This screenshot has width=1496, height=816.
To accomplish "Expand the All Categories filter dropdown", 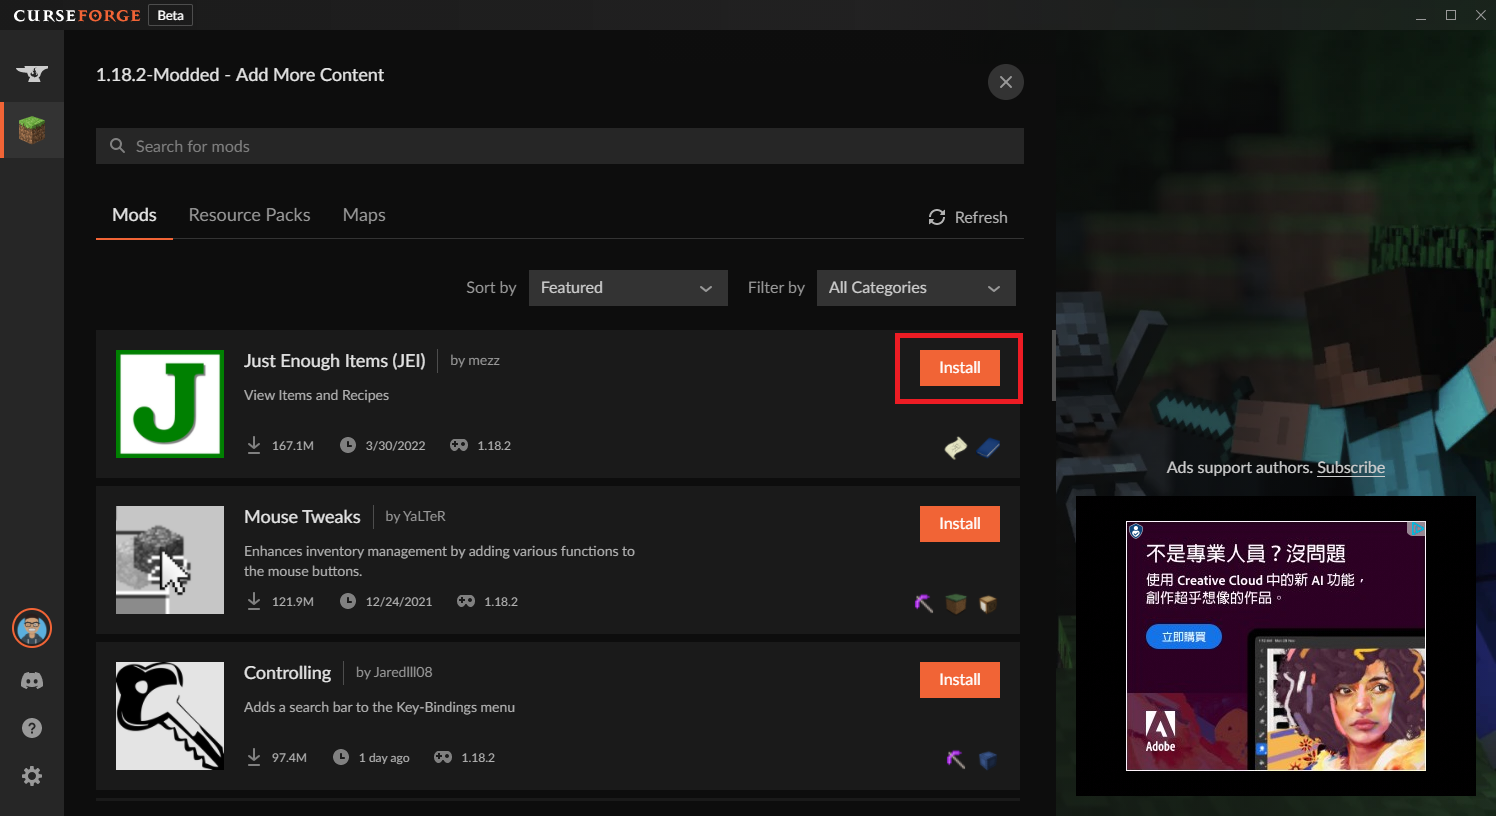I will 915,288.
